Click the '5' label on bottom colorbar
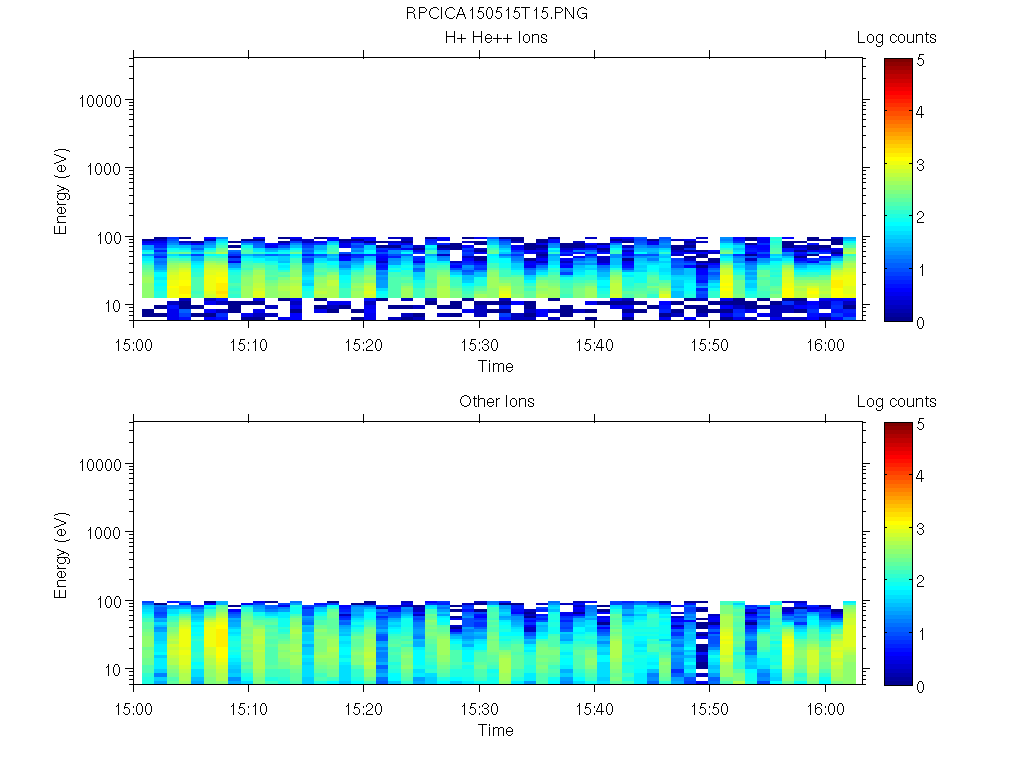 pos(920,424)
